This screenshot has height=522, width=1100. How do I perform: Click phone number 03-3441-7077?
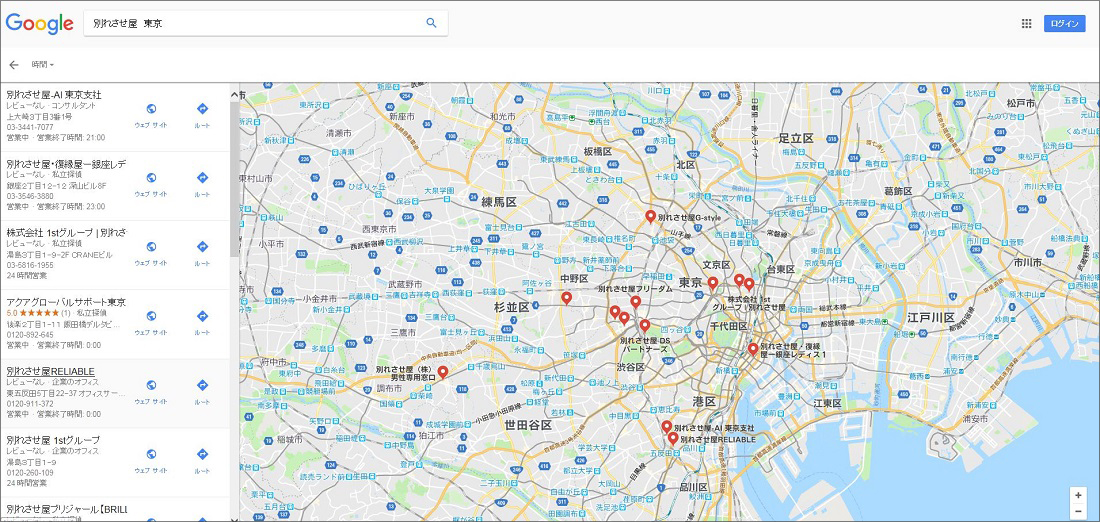point(29,128)
